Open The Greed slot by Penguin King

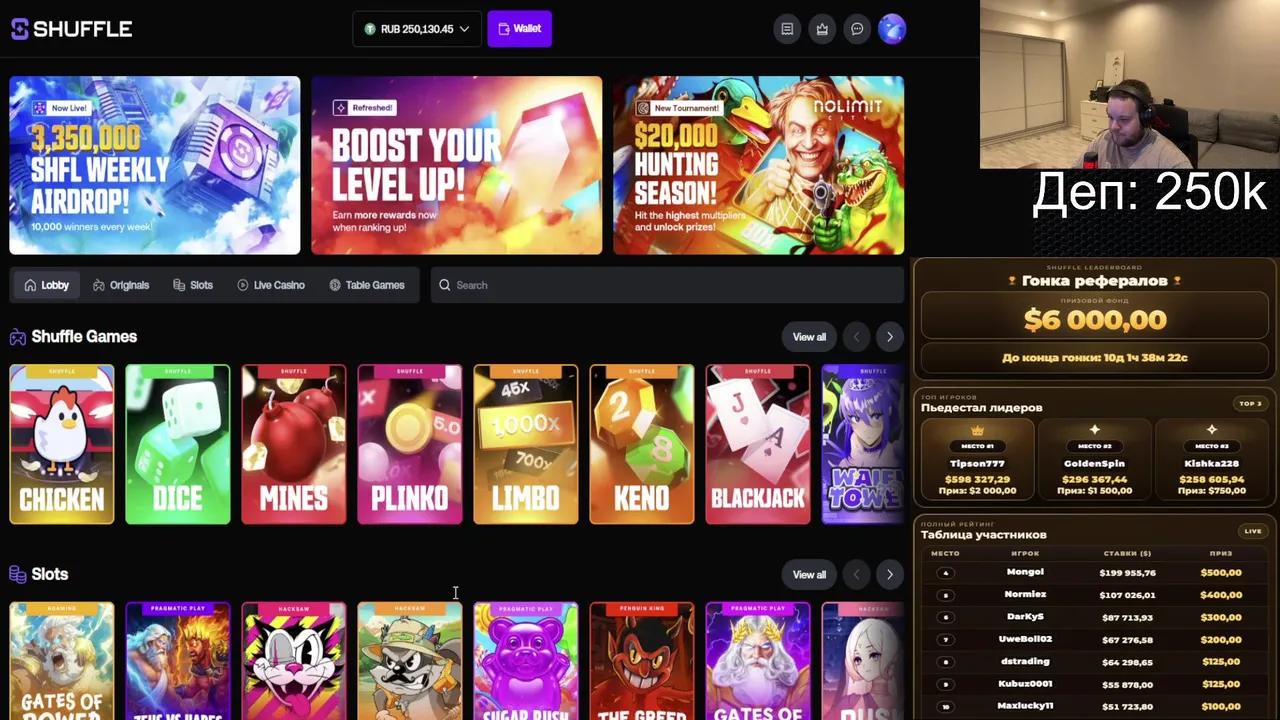tap(642, 661)
